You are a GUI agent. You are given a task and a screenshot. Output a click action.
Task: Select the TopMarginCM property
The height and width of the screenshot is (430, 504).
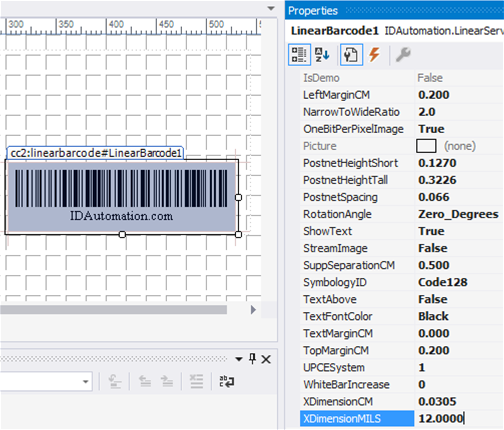coord(336,351)
